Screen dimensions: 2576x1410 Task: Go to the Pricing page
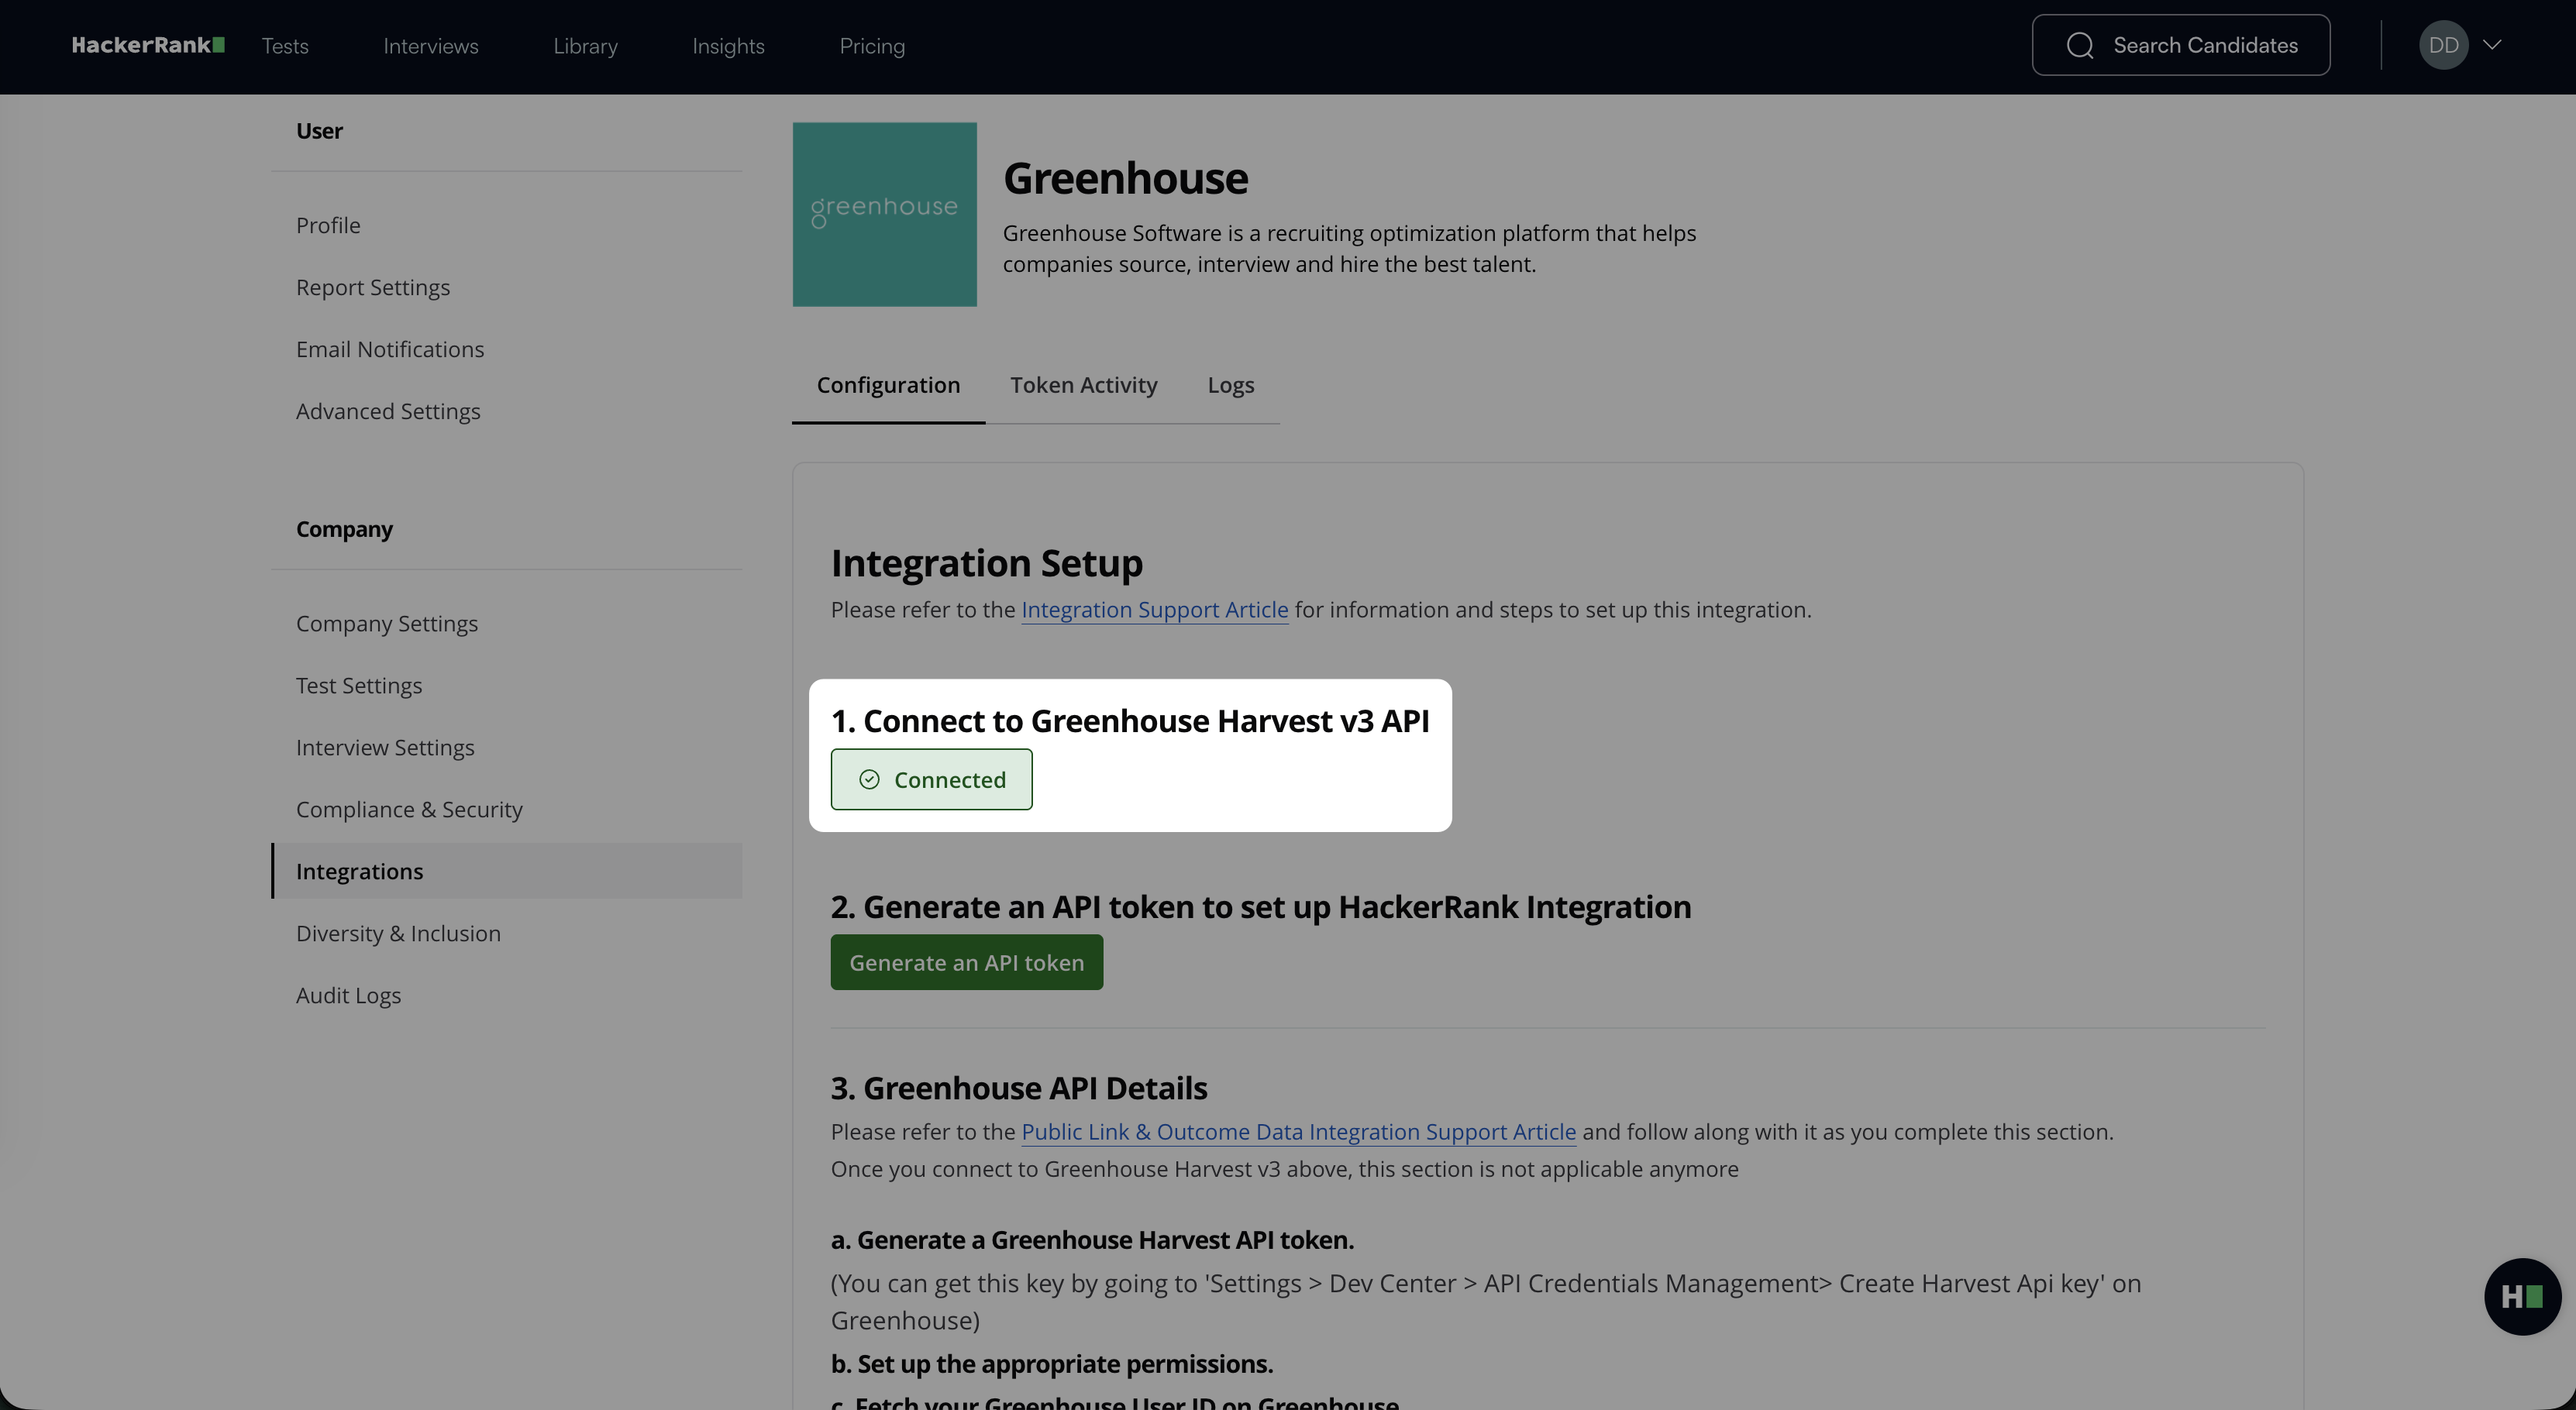click(x=872, y=46)
